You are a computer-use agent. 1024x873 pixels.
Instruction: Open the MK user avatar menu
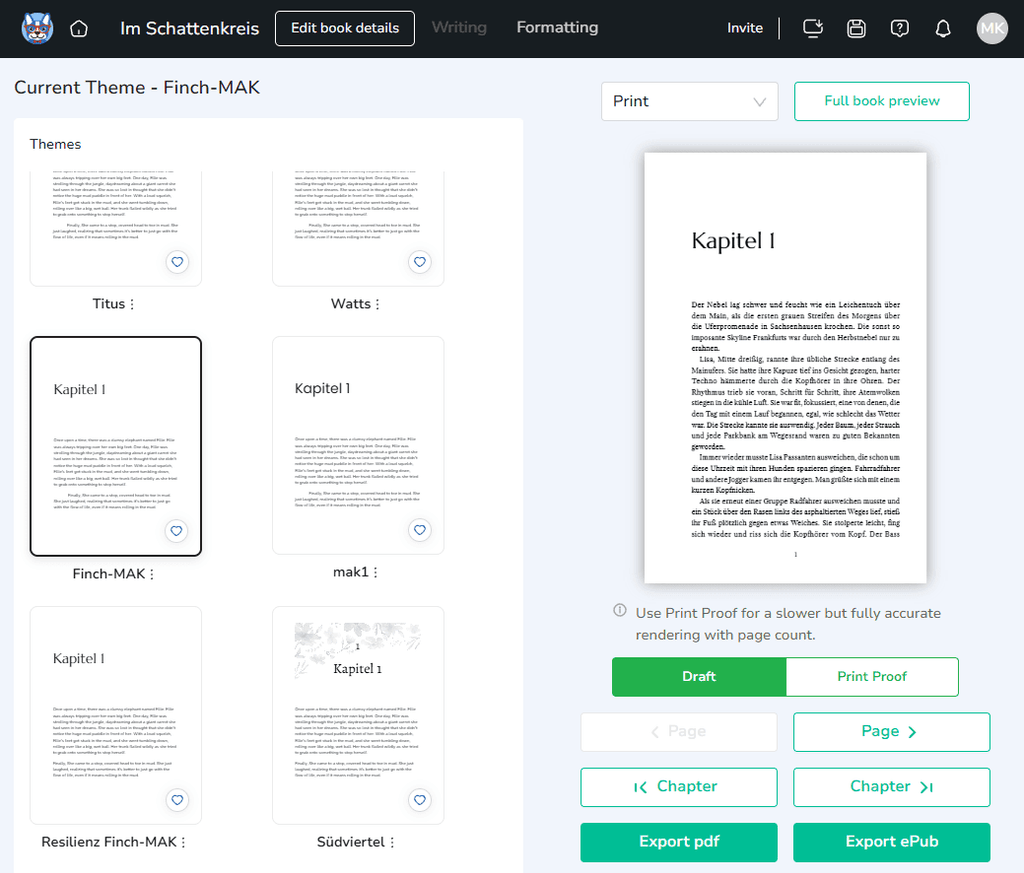(992, 28)
